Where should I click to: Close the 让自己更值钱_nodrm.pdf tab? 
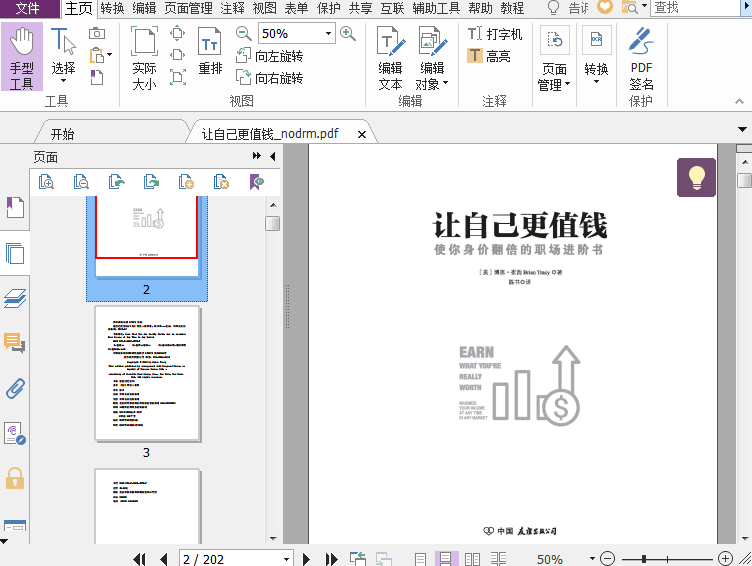(x=362, y=134)
